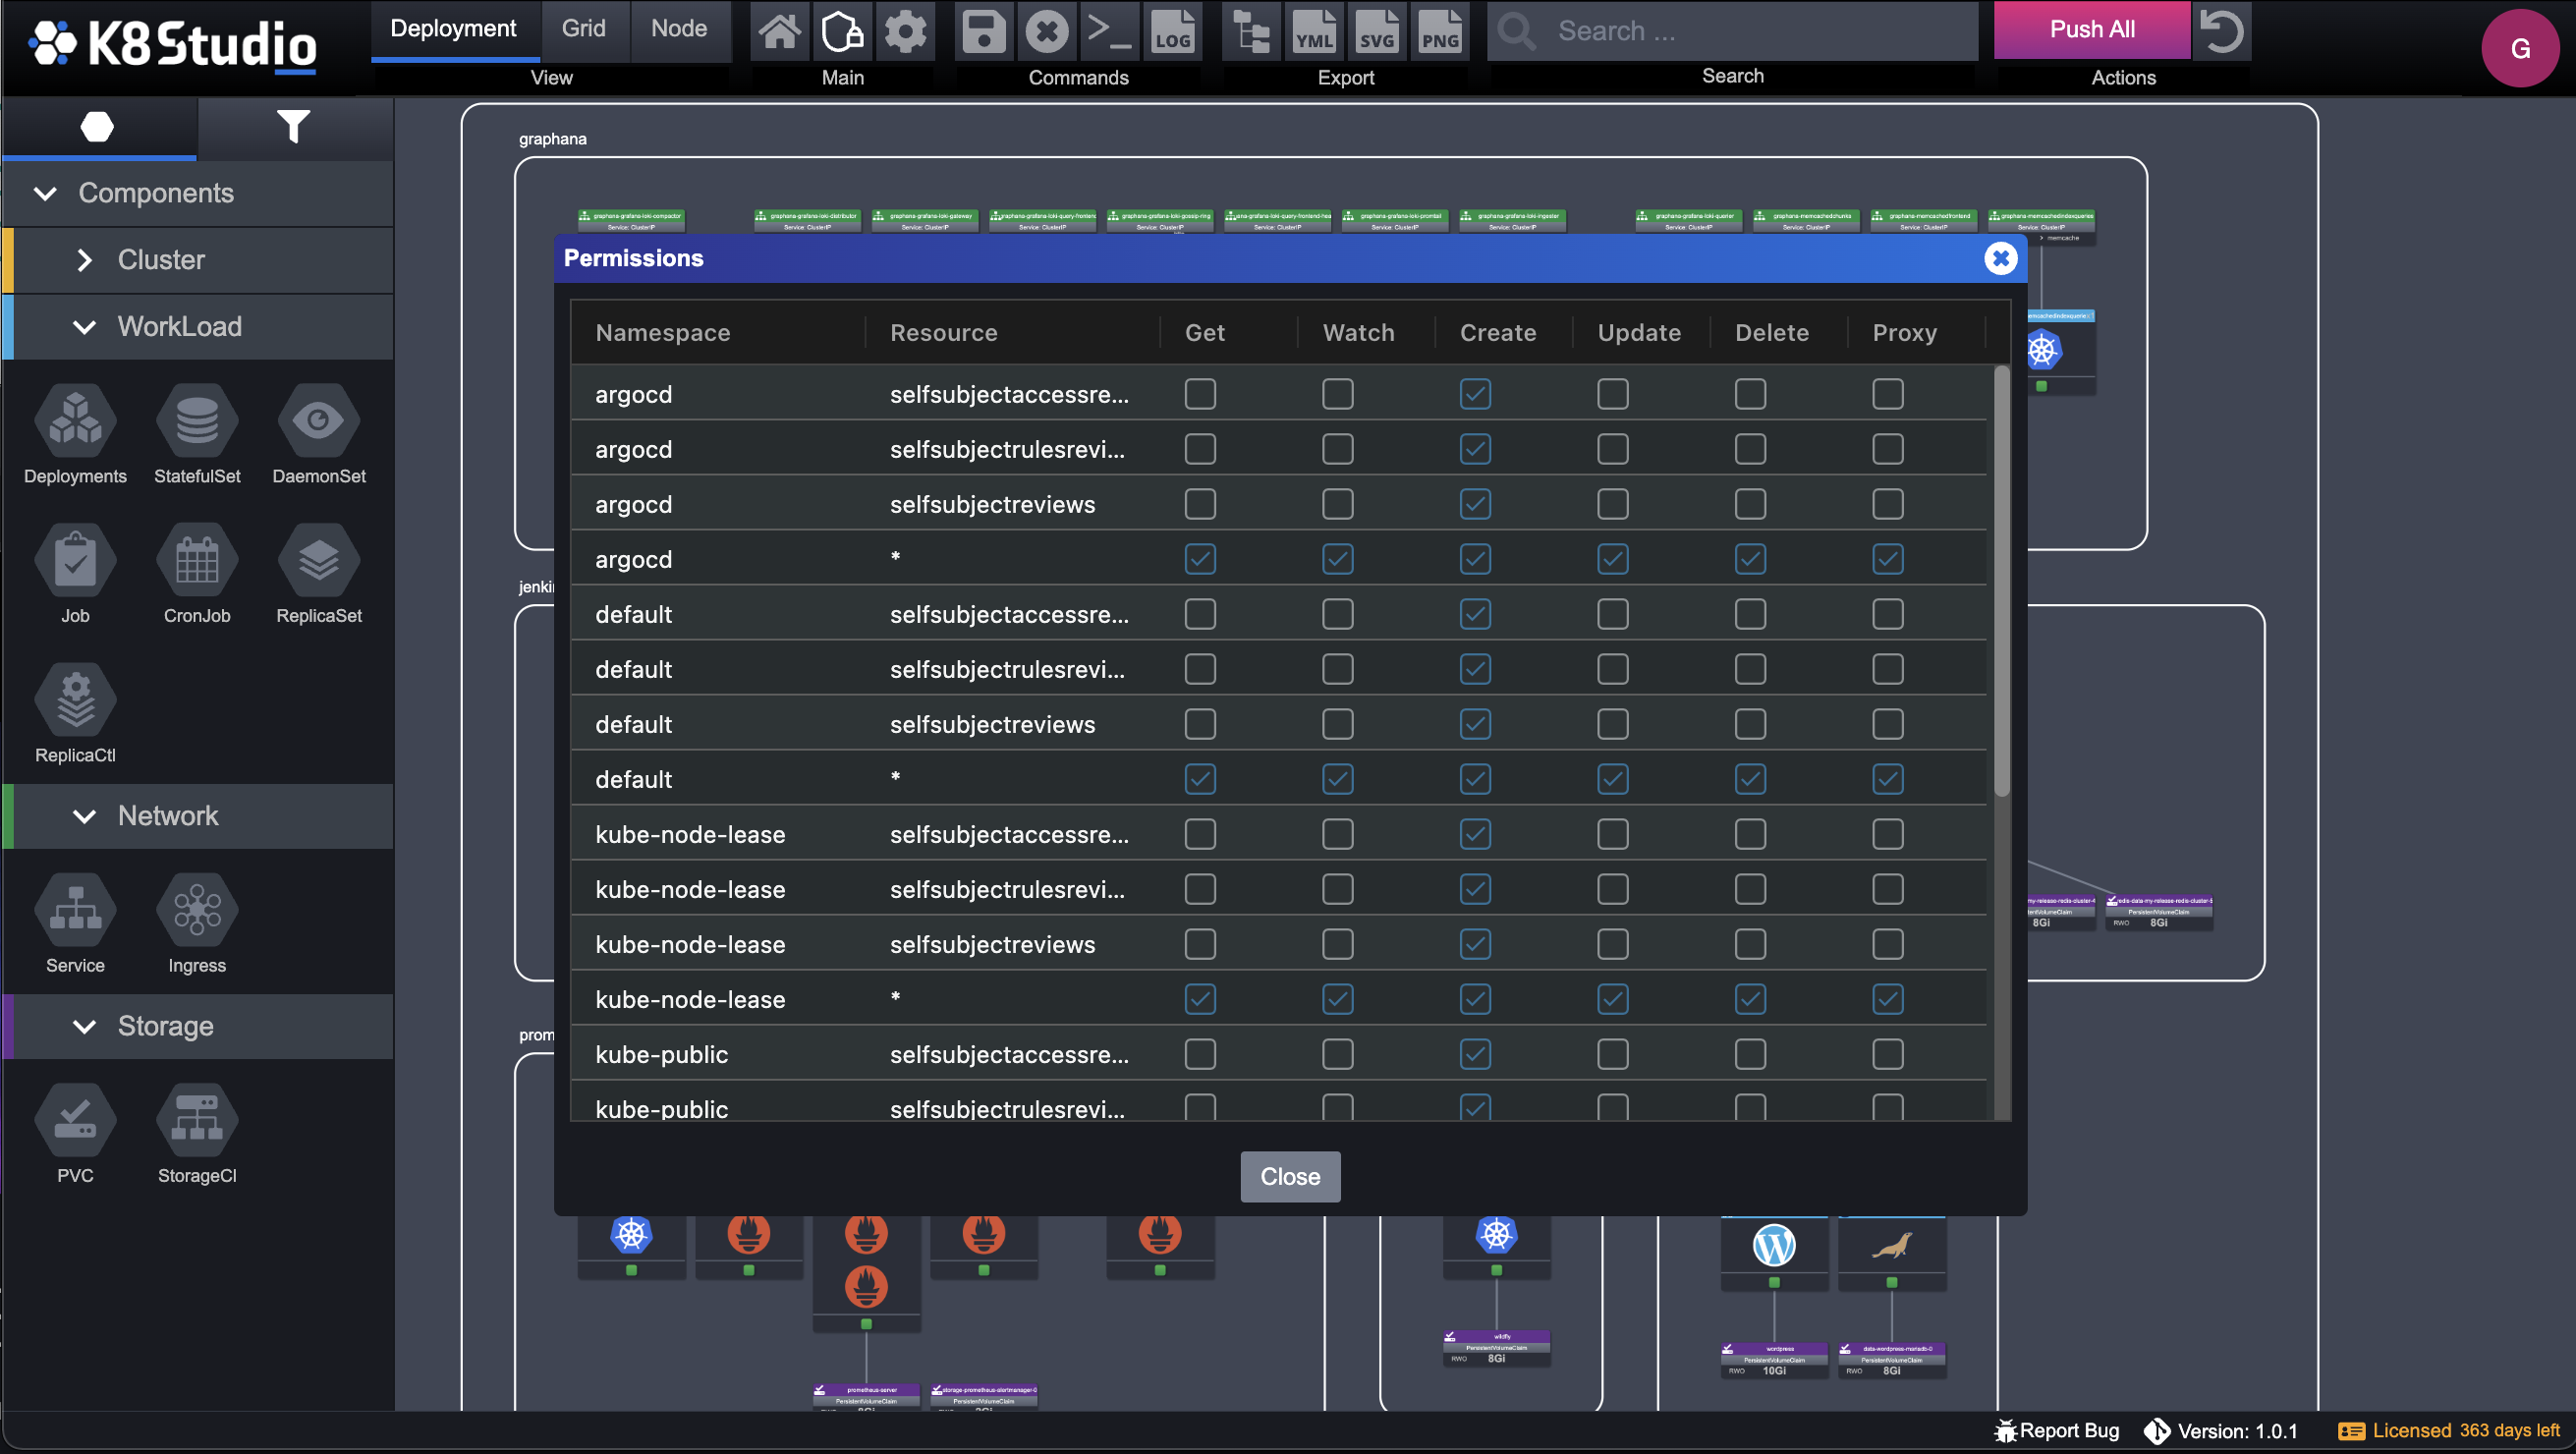This screenshot has height=1454, width=2576.
Task: Click the Save disk icon in Commands
Action: [x=984, y=31]
